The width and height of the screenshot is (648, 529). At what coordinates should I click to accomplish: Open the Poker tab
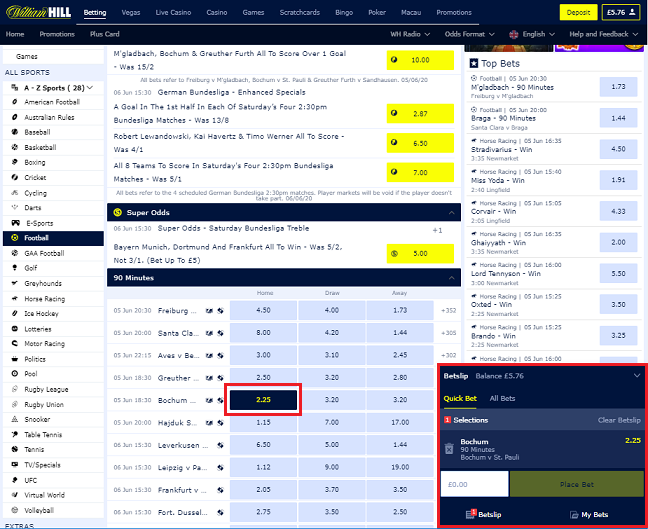pos(377,12)
